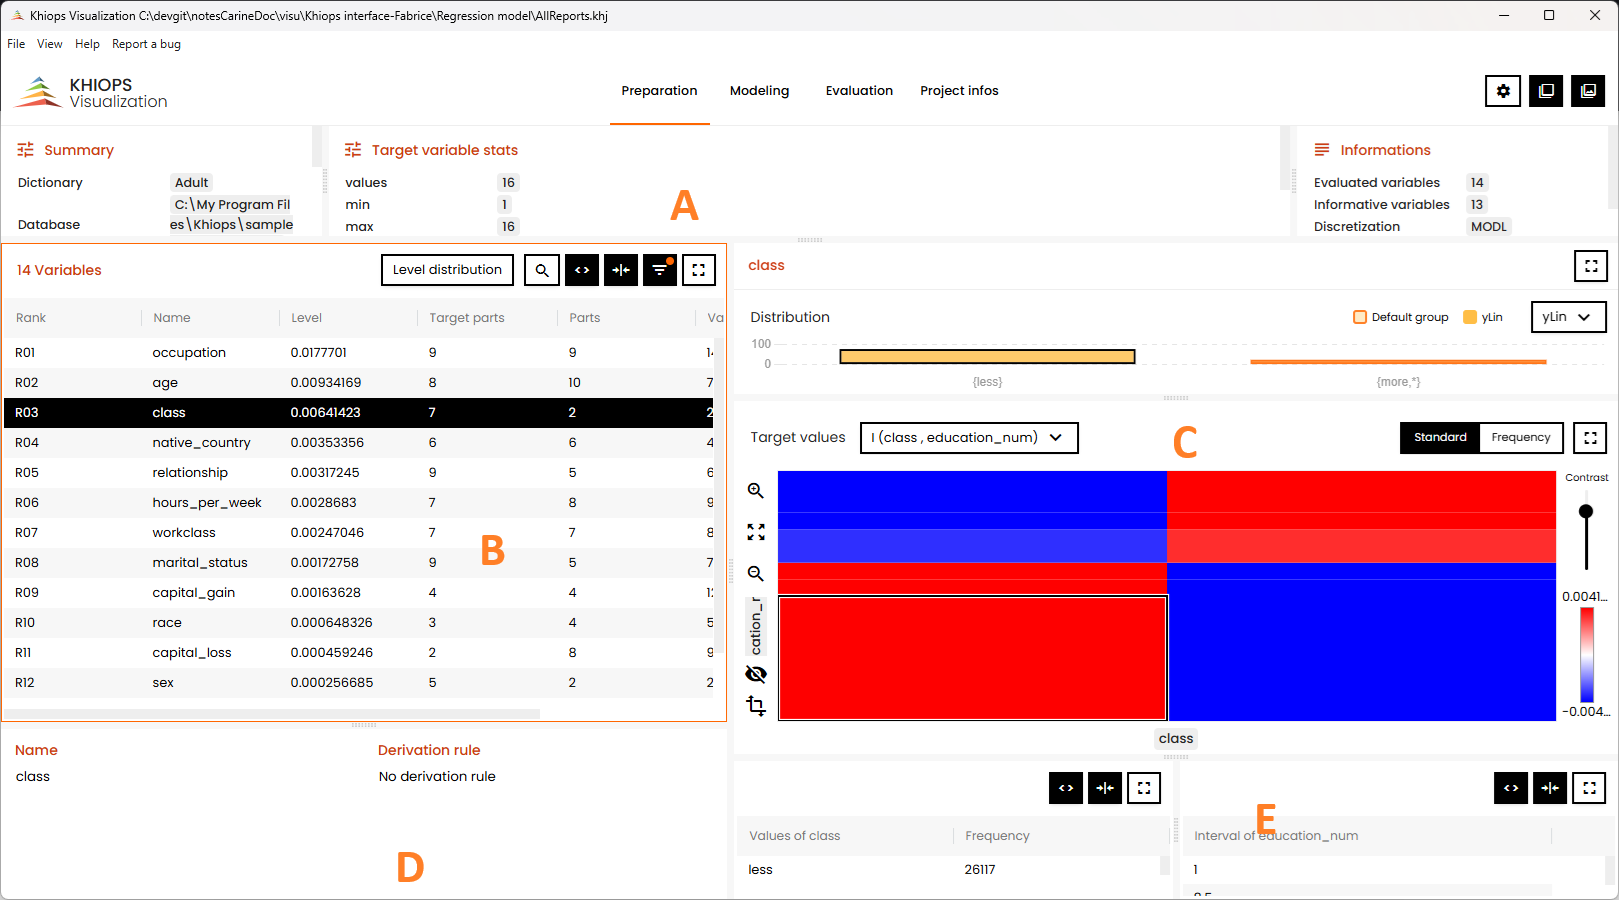
Task: Switch the heatmap to Standard mode
Action: tap(1440, 438)
